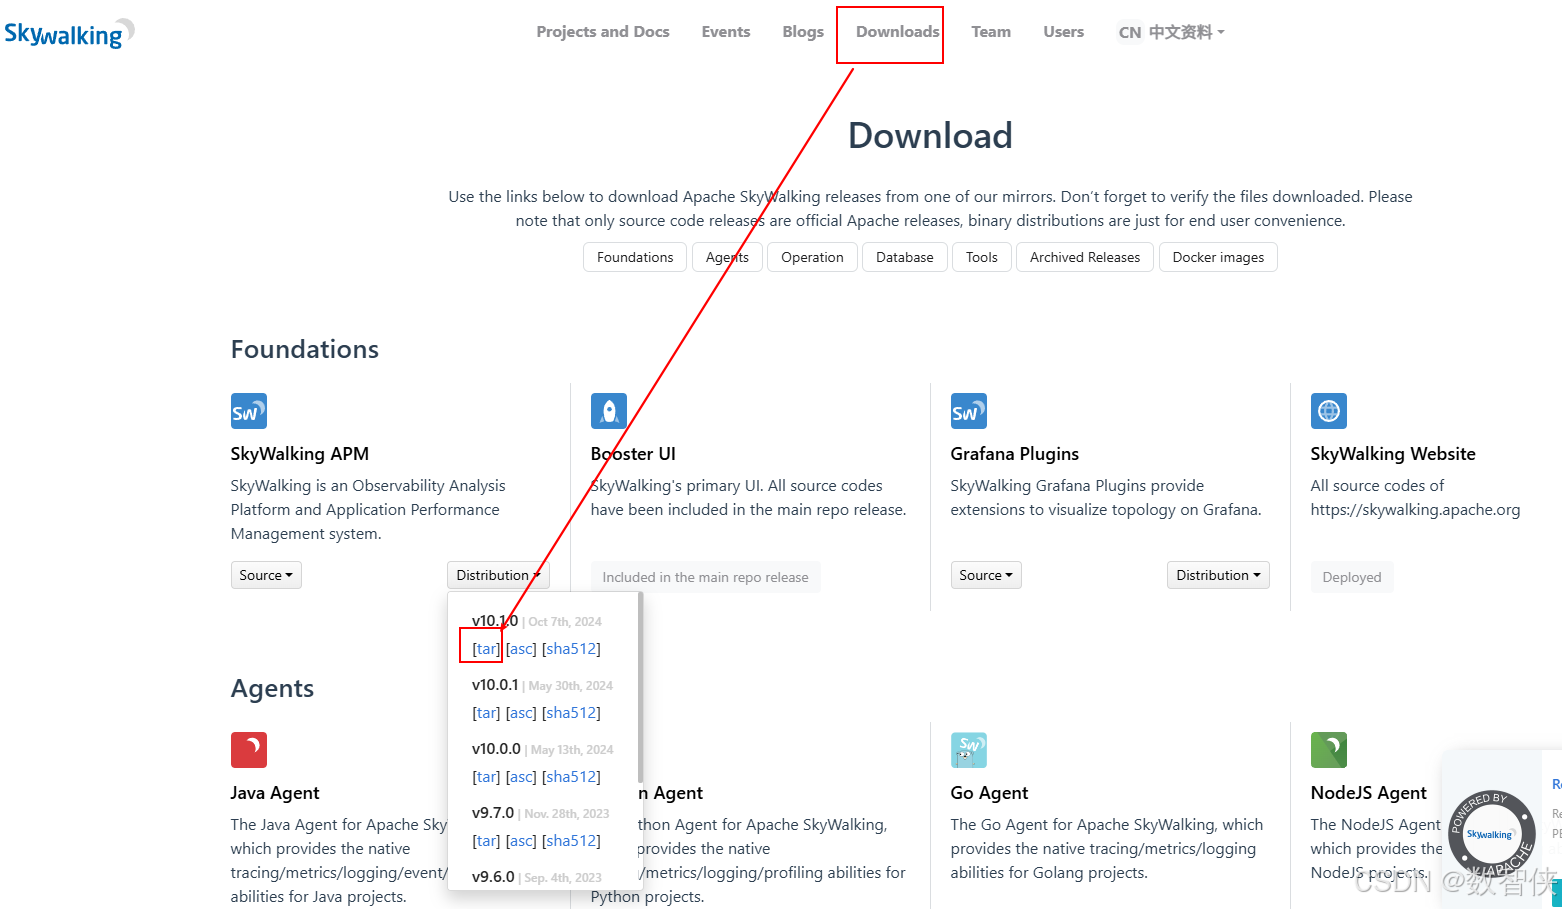Open the Blogs page

tap(803, 32)
